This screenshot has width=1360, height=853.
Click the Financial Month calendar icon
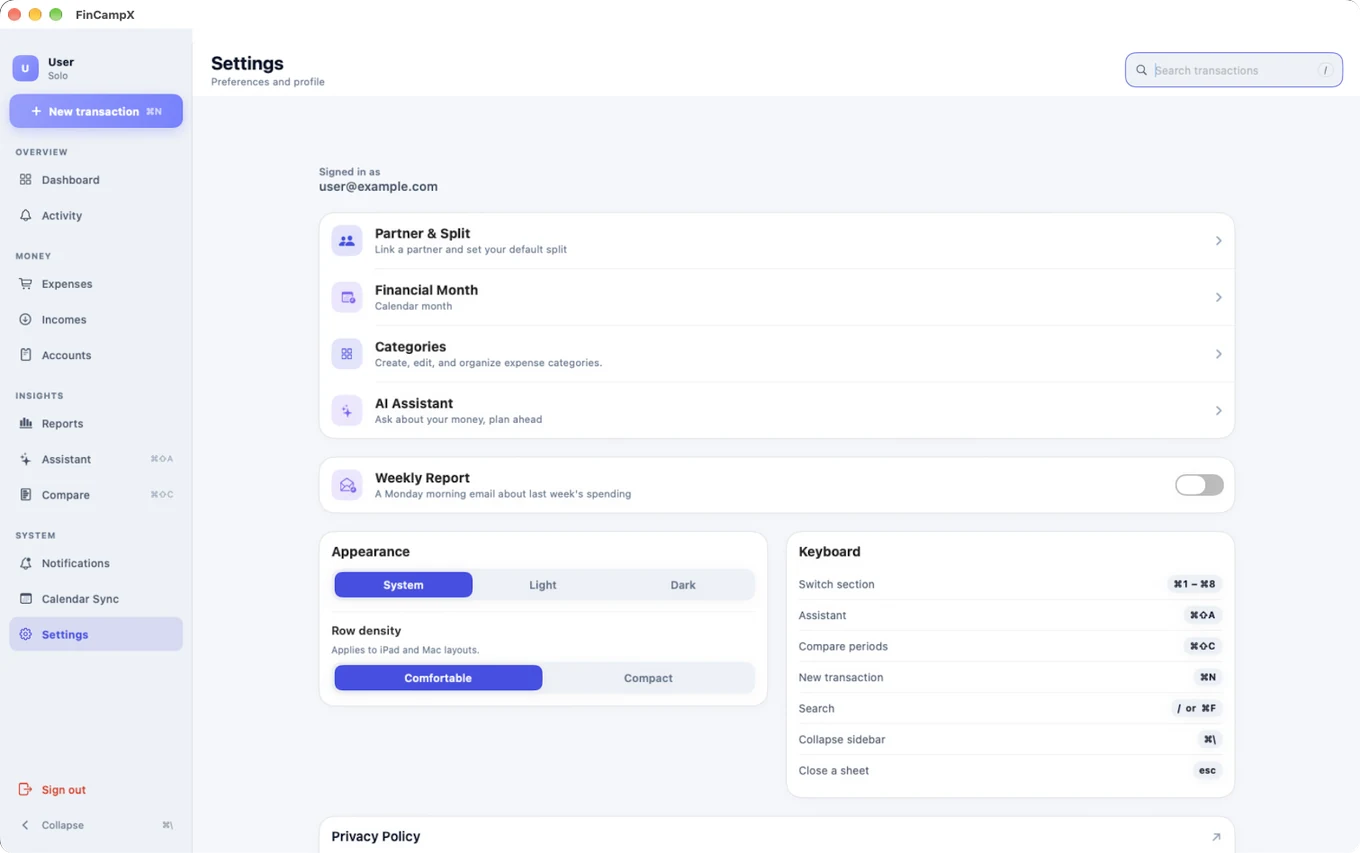(x=347, y=297)
